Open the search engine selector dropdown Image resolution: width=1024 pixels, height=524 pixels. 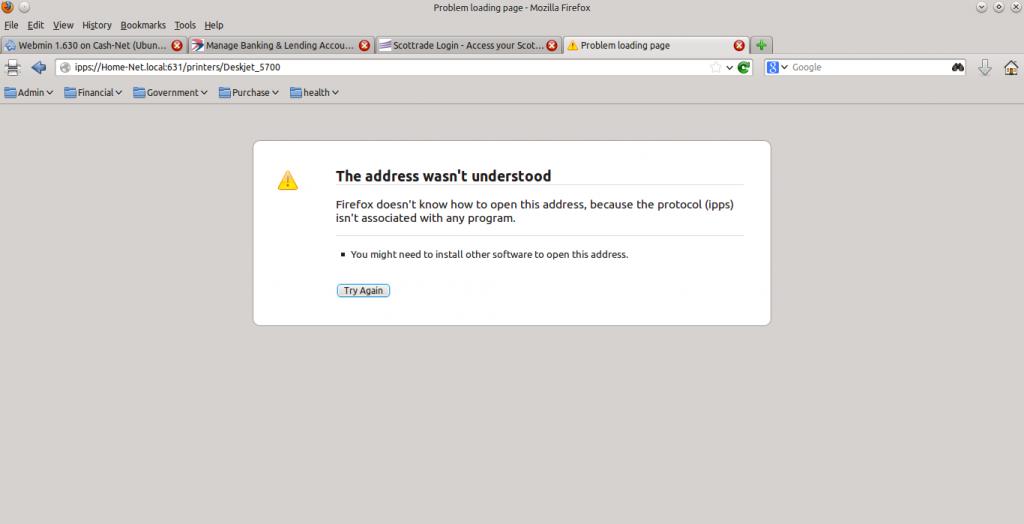[777, 68]
